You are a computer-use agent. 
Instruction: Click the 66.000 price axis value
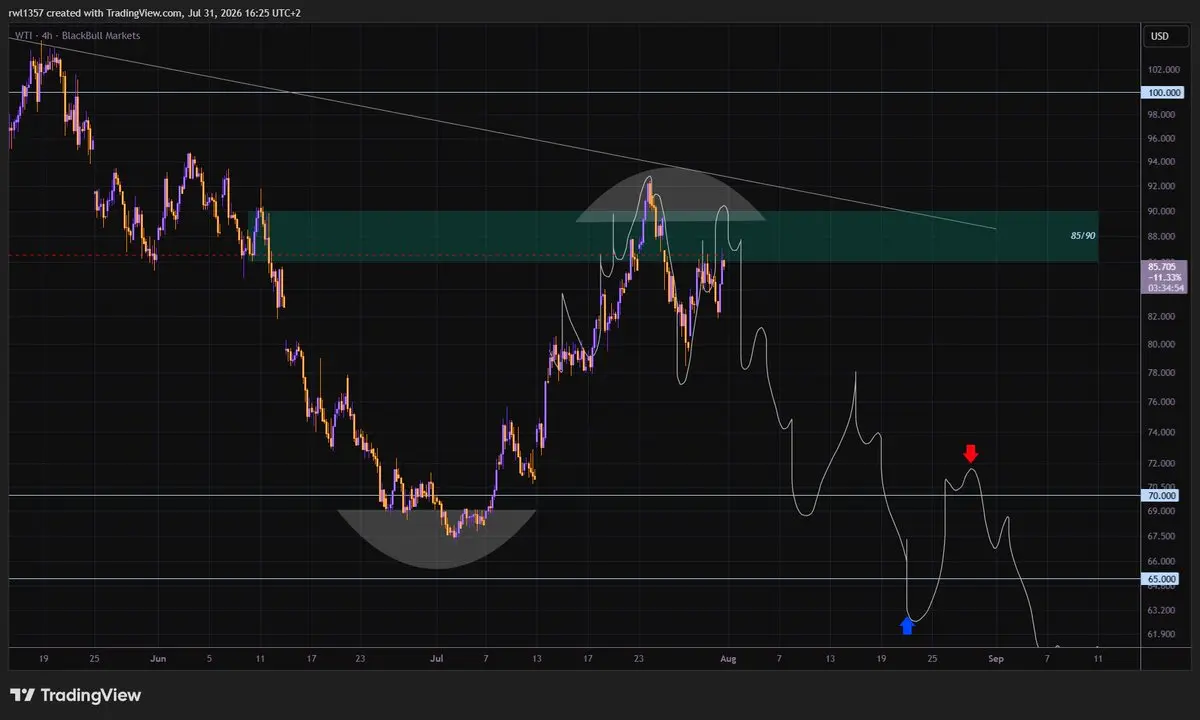(x=1163, y=562)
